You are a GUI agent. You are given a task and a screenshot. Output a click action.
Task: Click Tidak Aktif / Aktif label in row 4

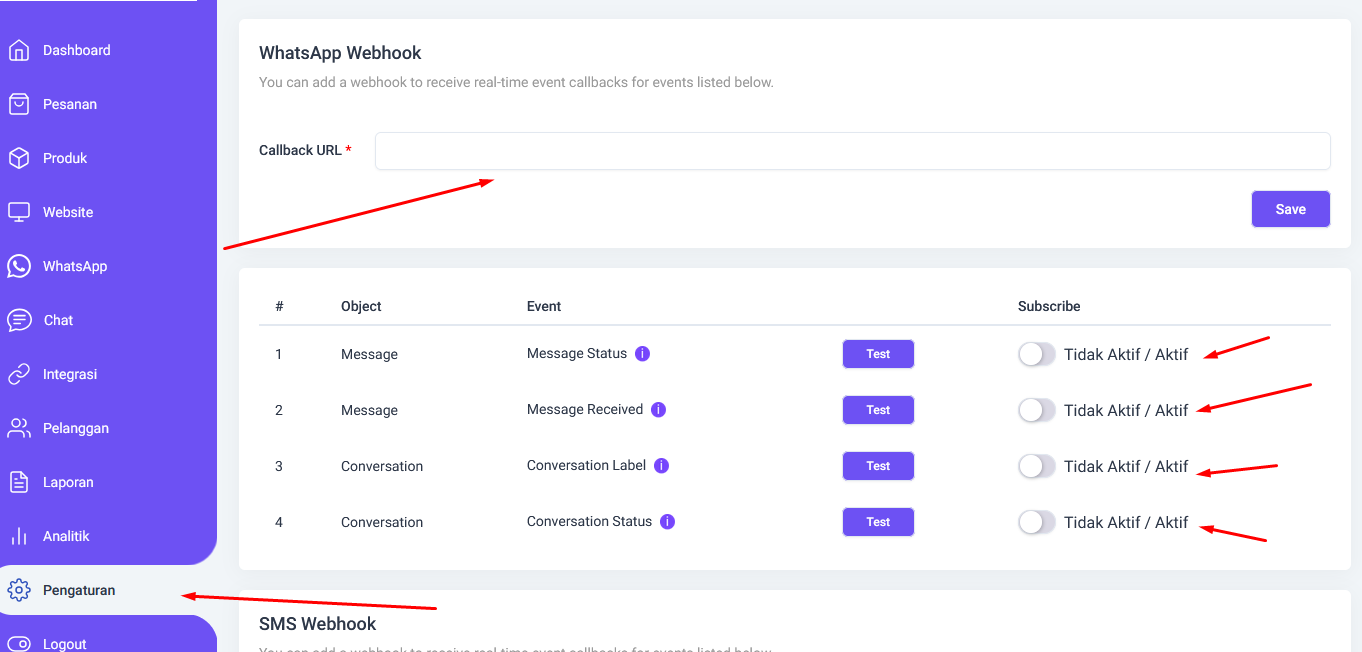(1126, 522)
